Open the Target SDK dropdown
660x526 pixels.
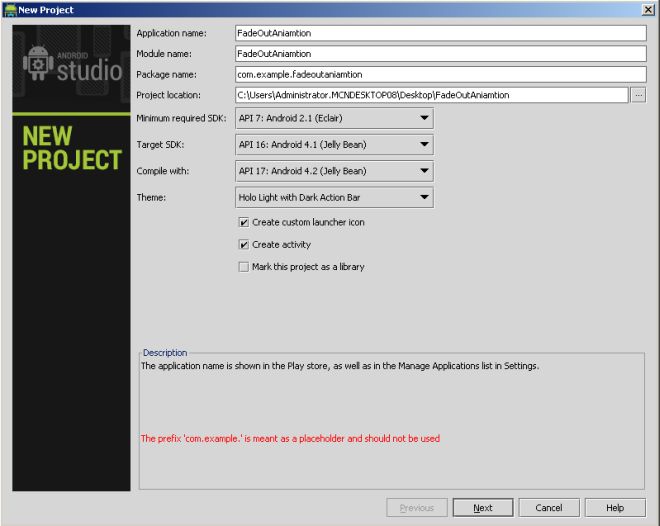334,145
